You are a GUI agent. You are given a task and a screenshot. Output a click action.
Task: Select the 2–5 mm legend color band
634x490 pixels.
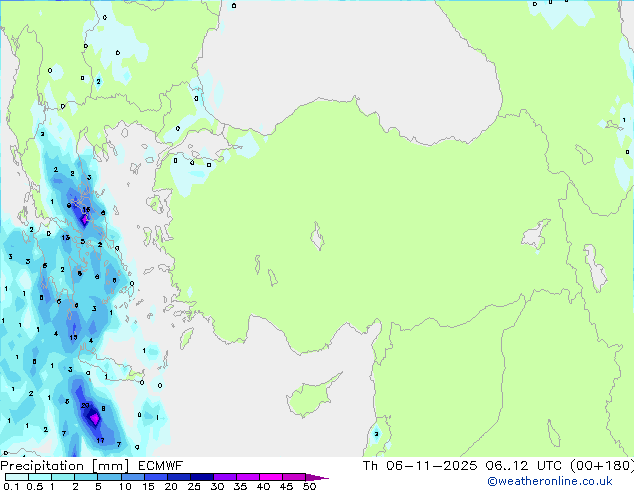(86, 477)
